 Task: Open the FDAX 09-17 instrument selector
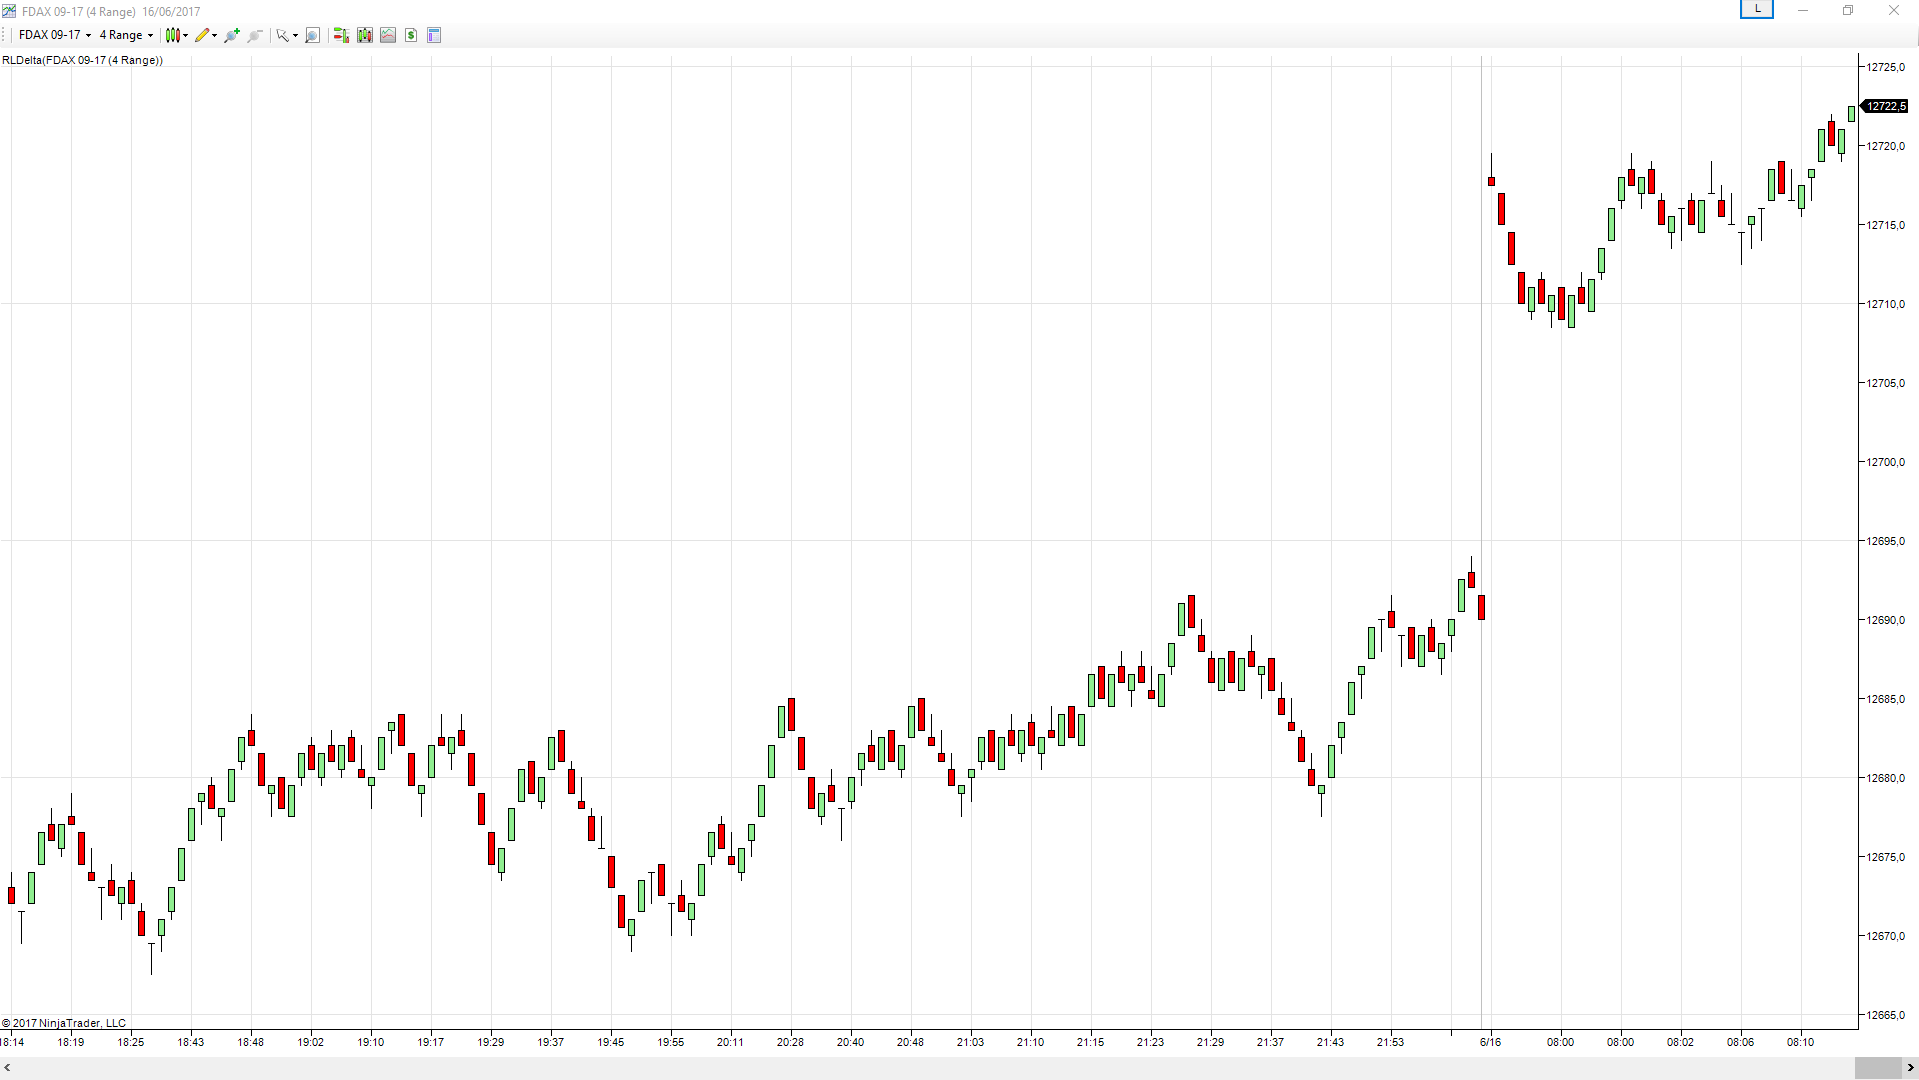pyautogui.click(x=55, y=35)
